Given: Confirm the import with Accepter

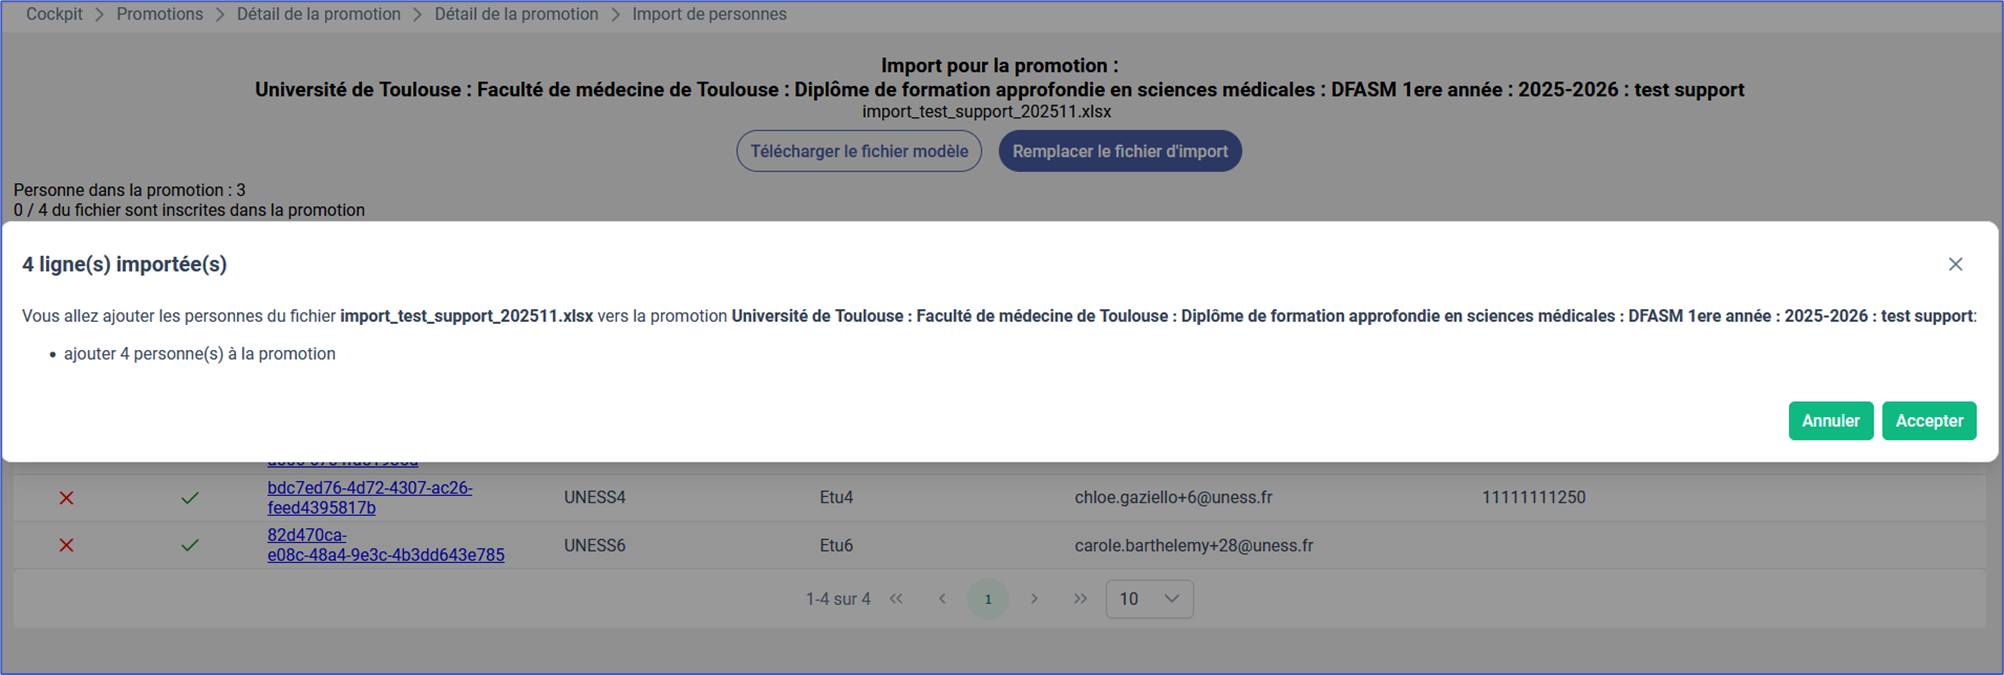Looking at the screenshot, I should pyautogui.click(x=1929, y=421).
